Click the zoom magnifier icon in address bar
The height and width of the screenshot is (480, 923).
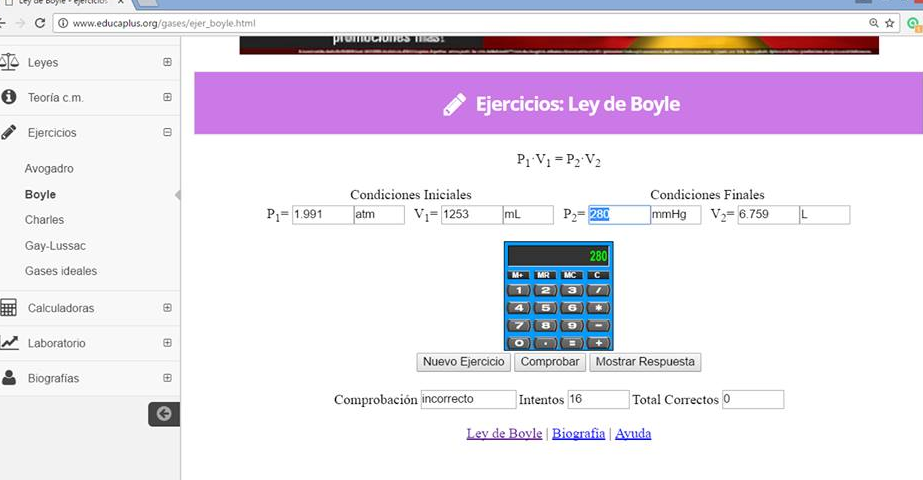pos(874,23)
